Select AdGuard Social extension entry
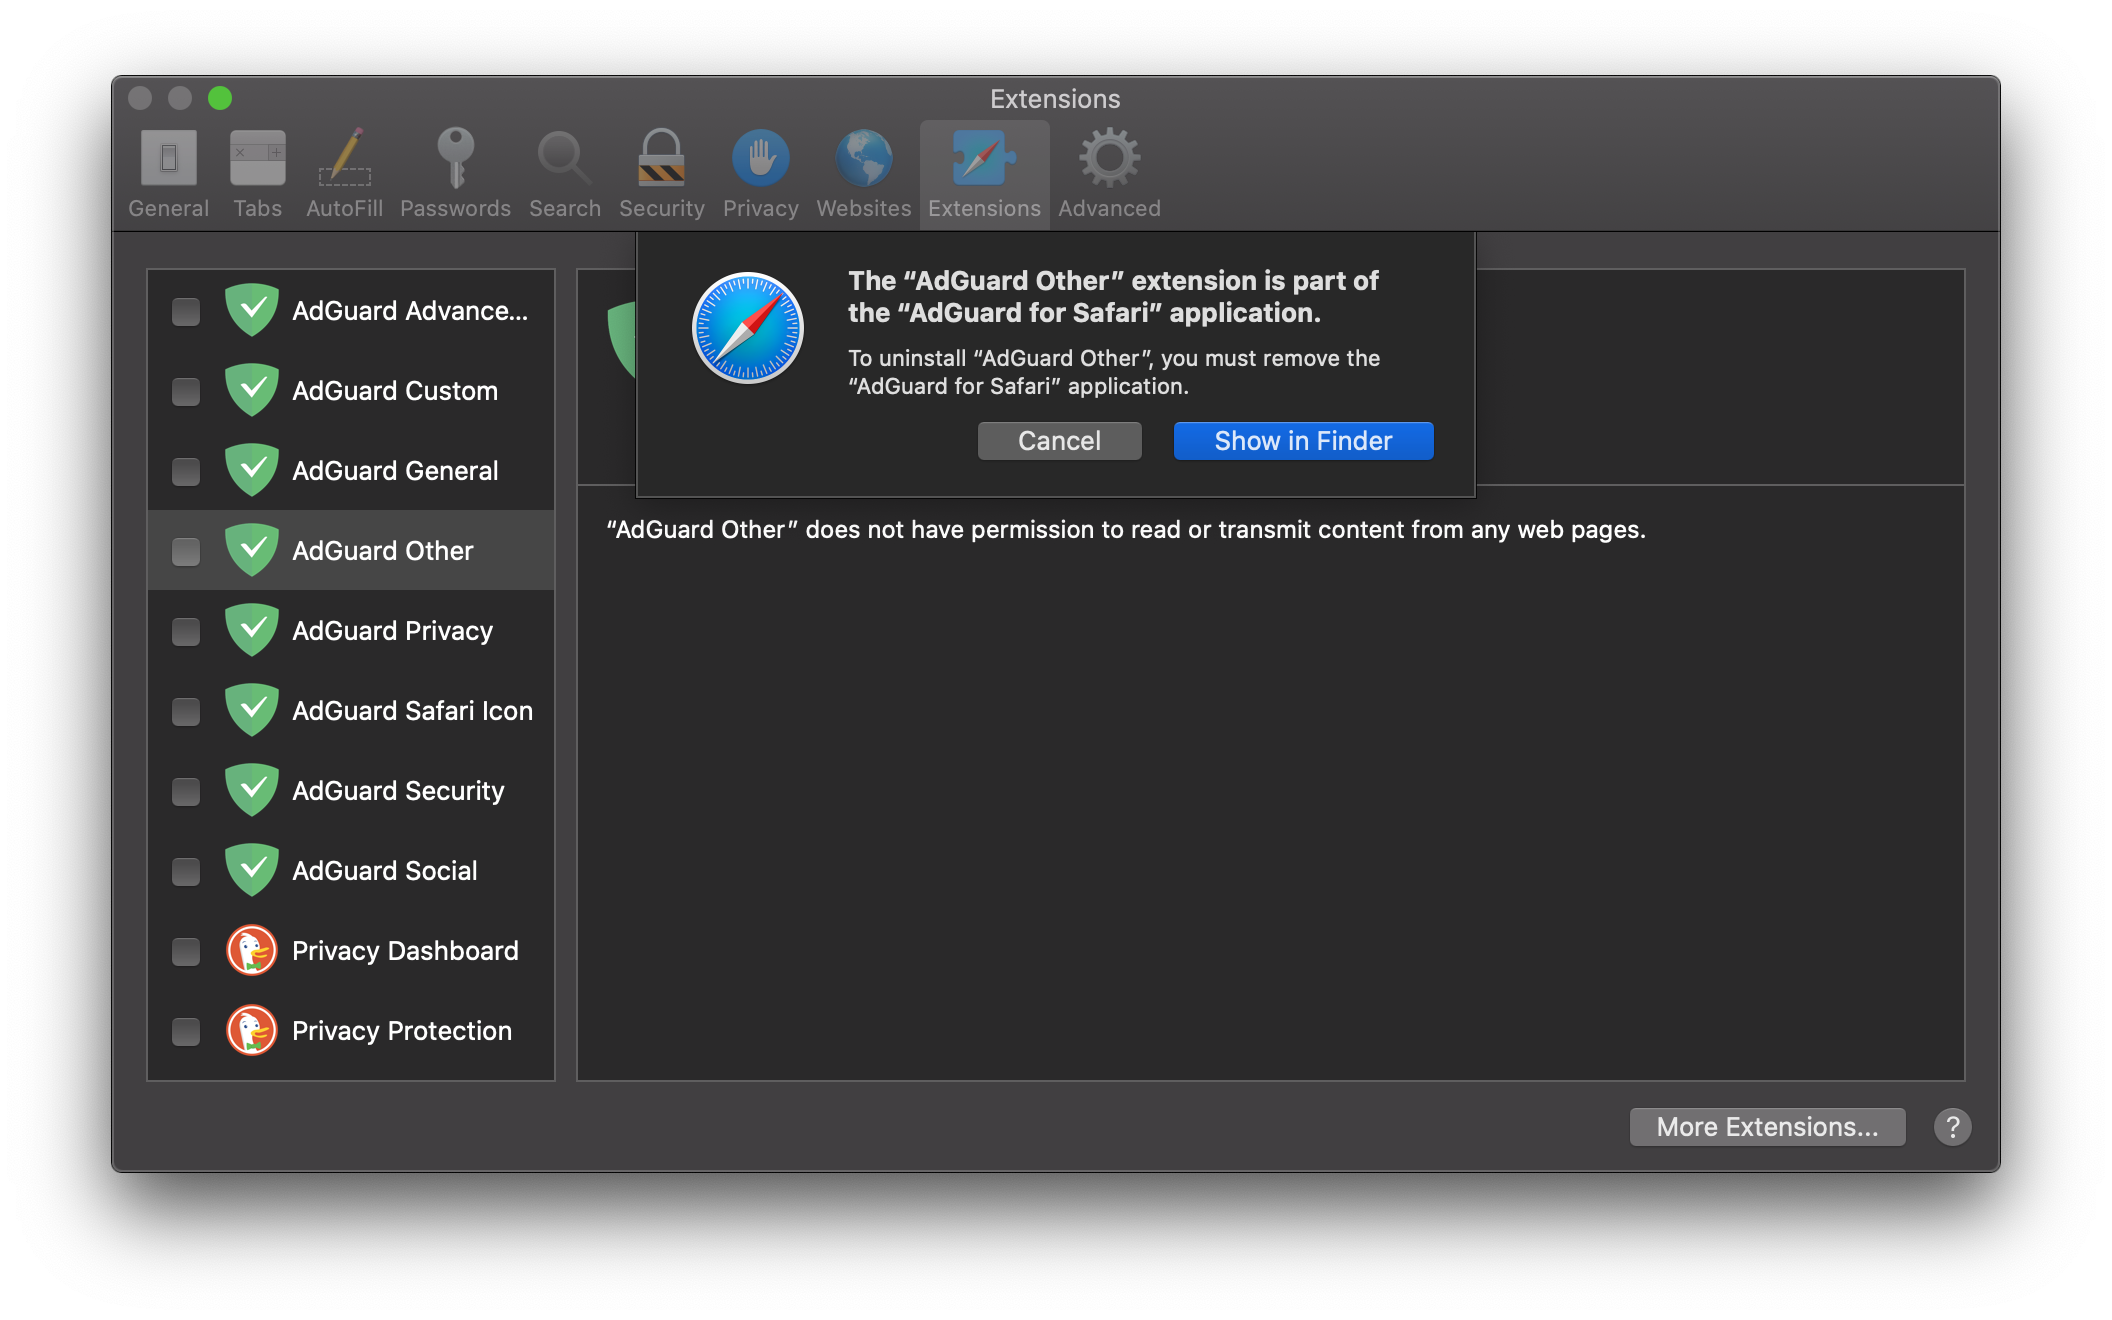 [x=351, y=870]
